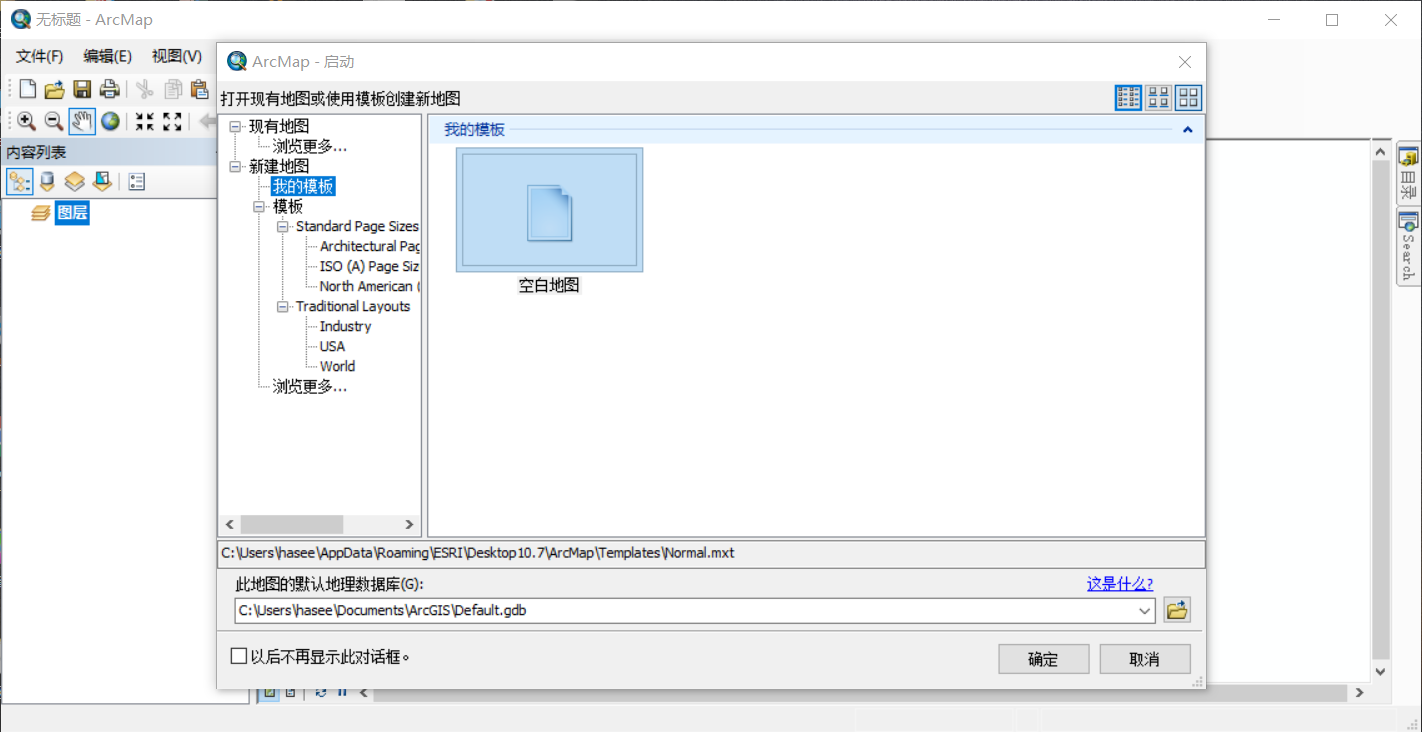Image resolution: width=1422 pixels, height=732 pixels.
Task: Select ISO (A) Page Sizes tree item
Action: click(x=369, y=266)
